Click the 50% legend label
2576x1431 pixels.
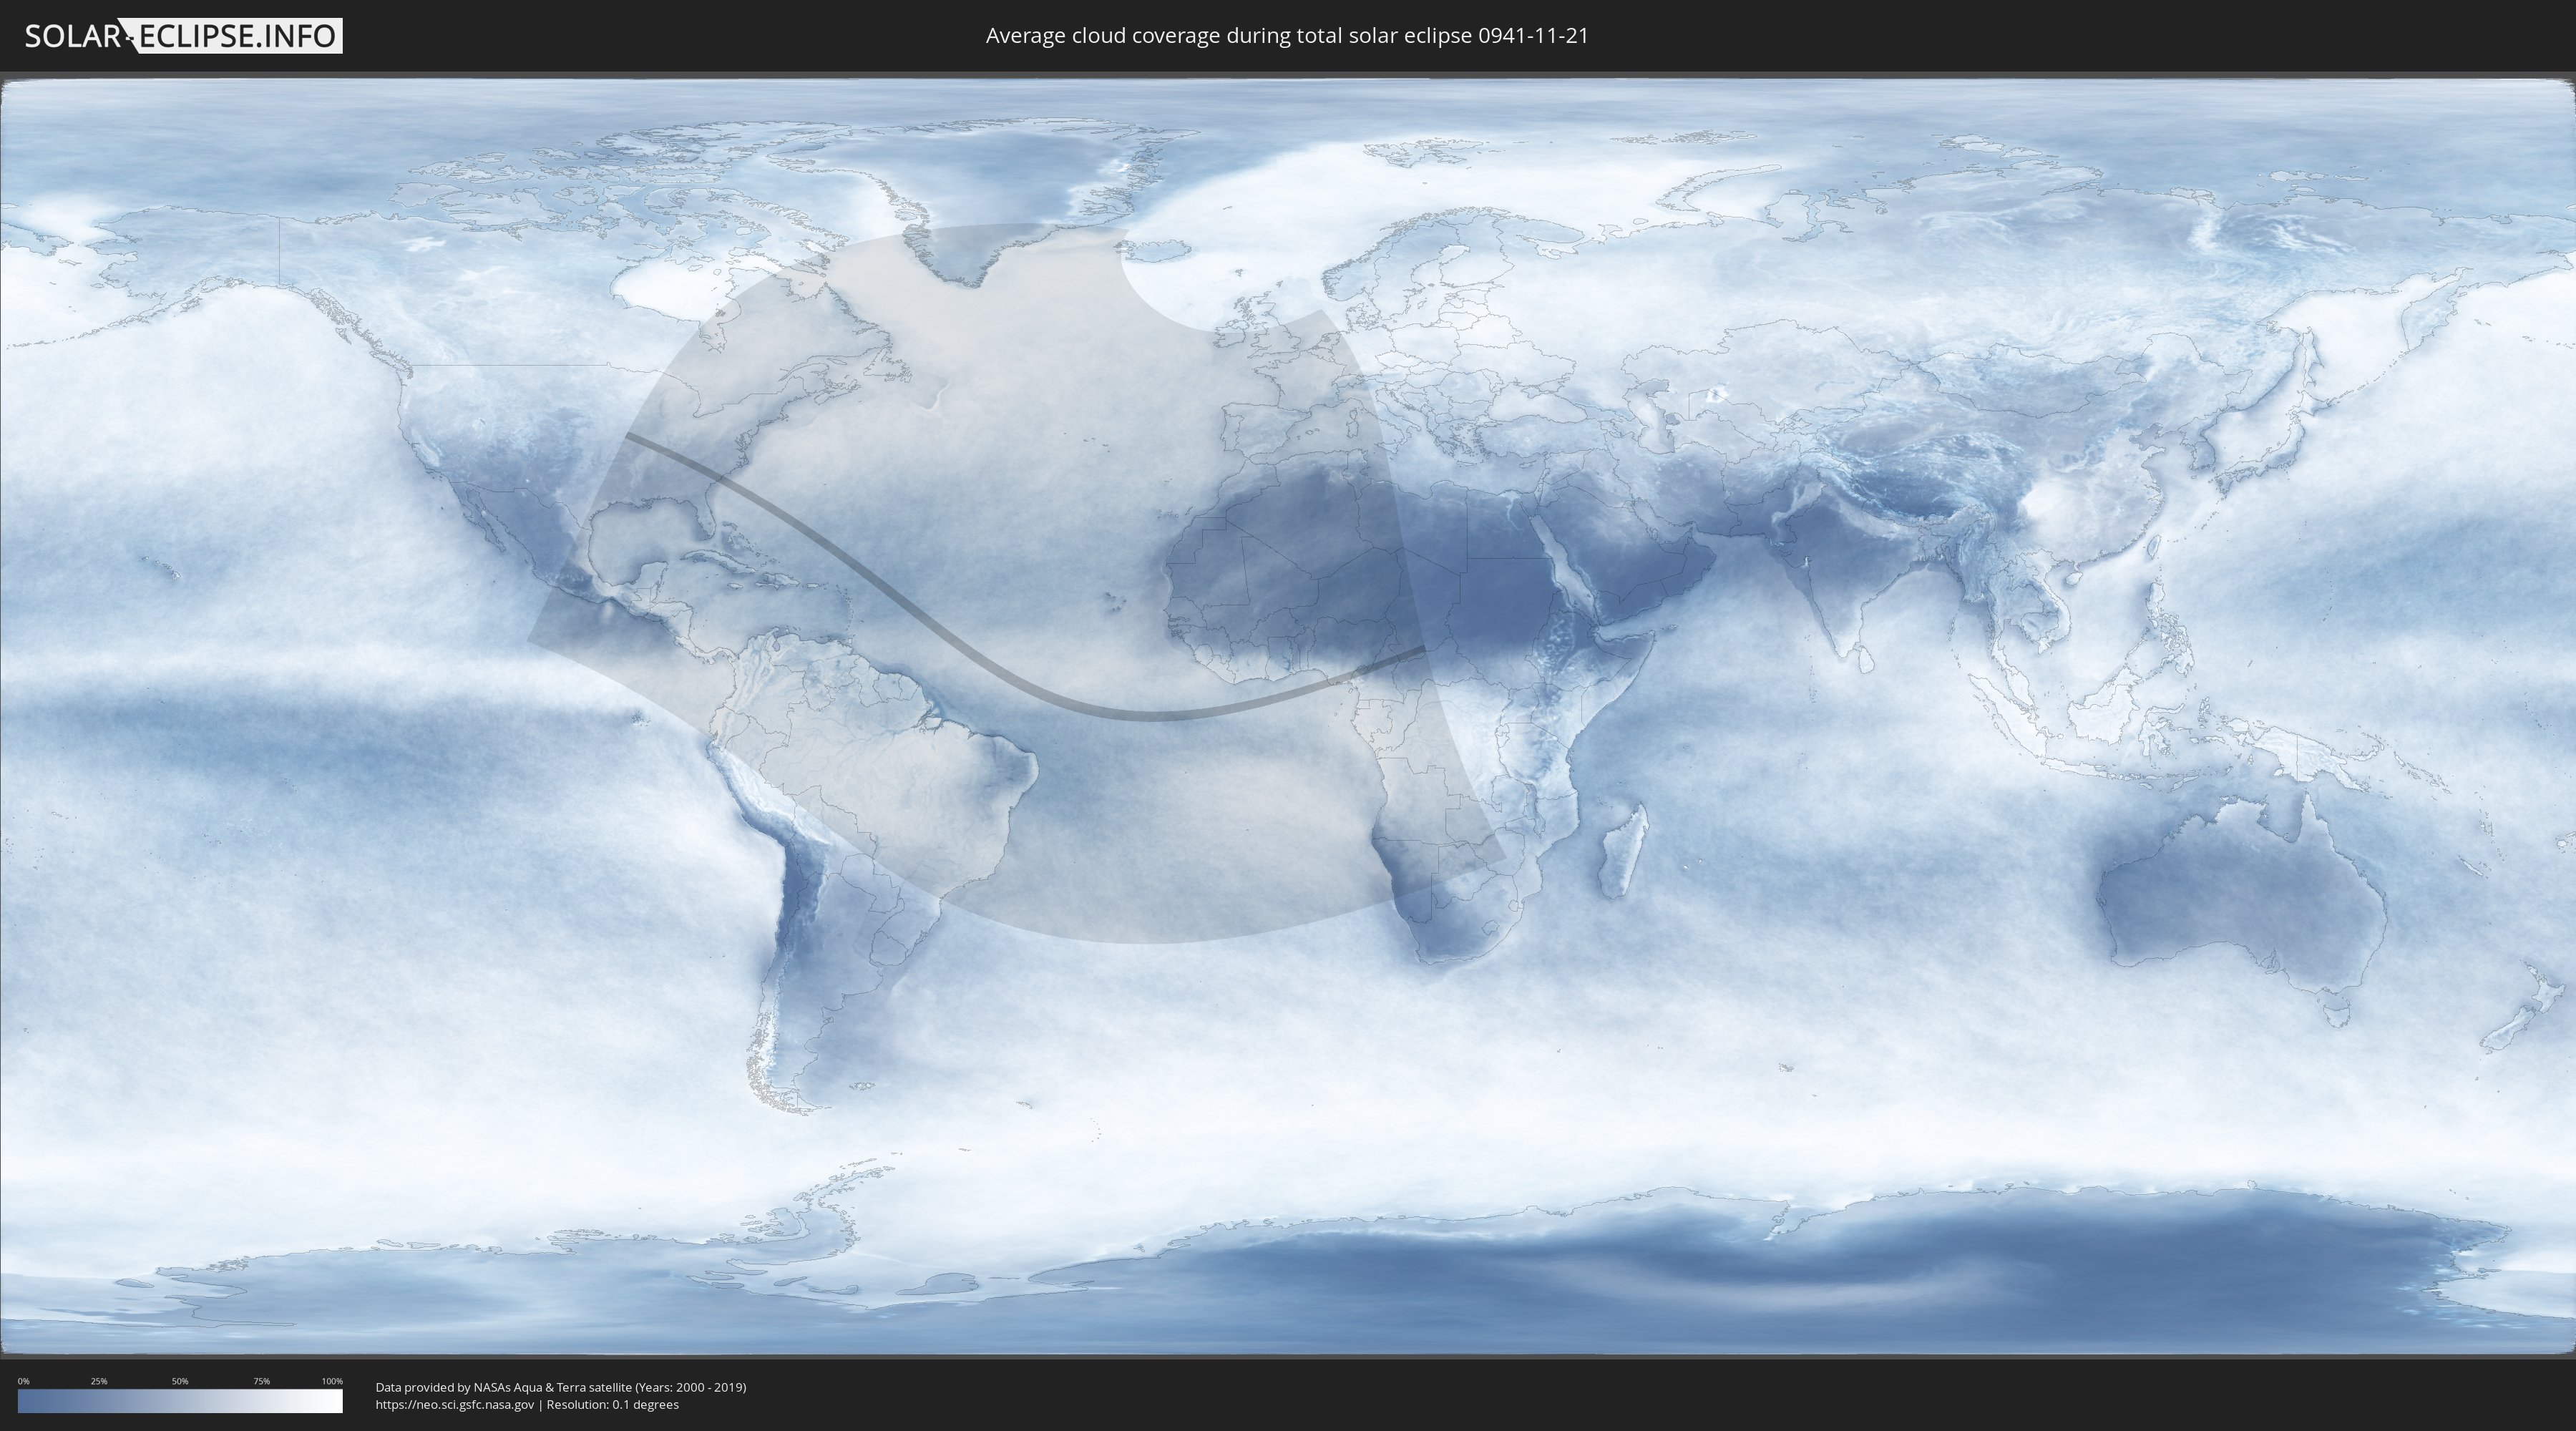180,1381
